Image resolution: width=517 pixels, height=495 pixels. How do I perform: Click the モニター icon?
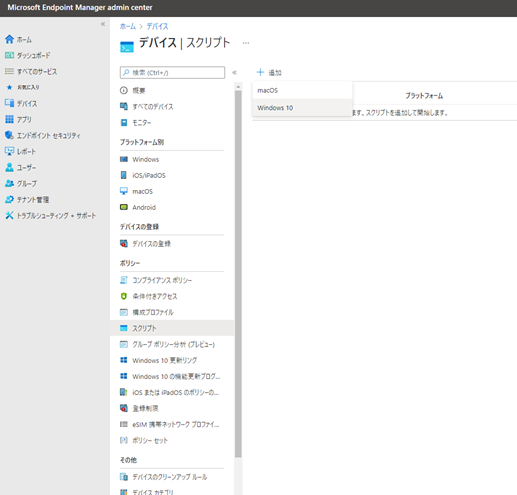pos(124,123)
